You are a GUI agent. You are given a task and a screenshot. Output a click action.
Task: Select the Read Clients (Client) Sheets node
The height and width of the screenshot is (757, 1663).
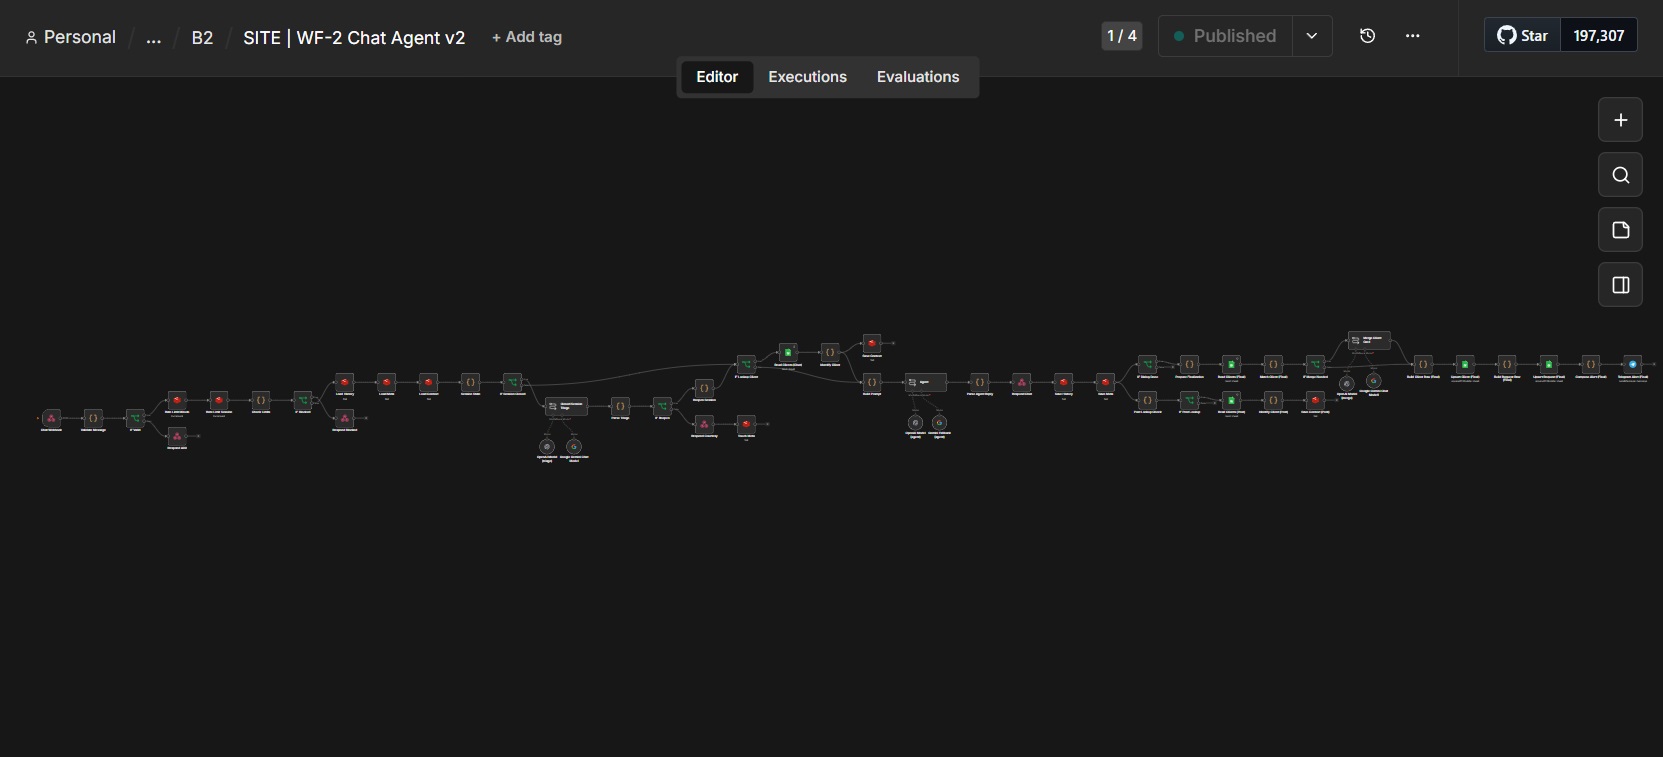click(788, 352)
